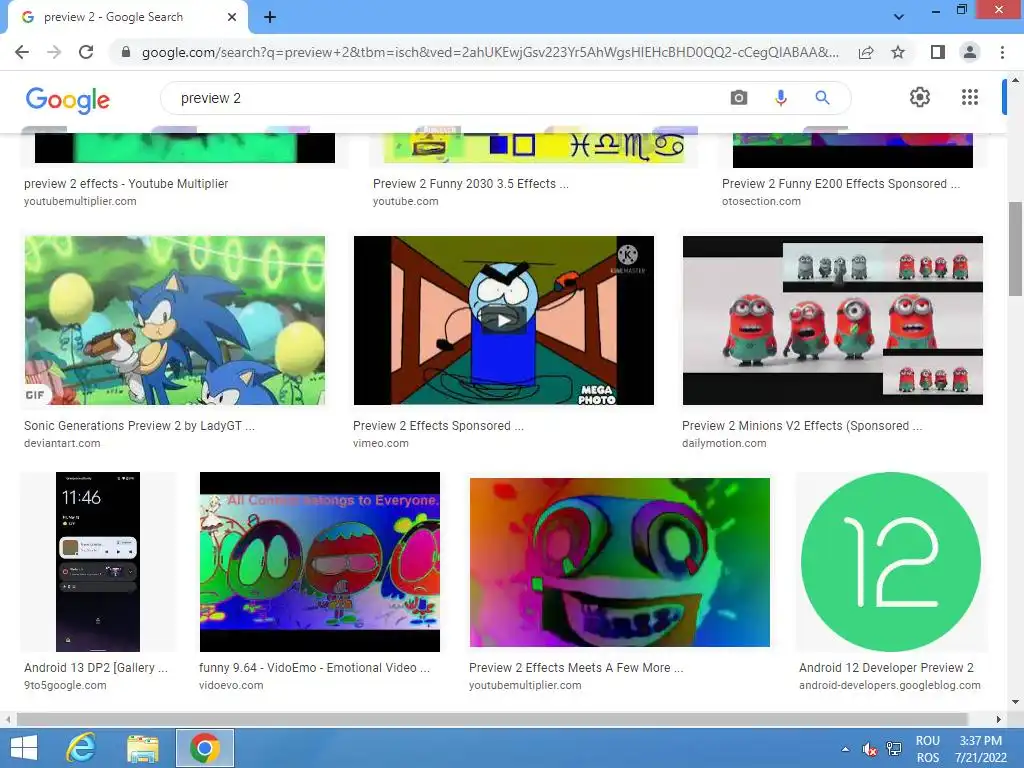Go back to the previous page
Screen dimensions: 1024x768
pyautogui.click(x=22, y=52)
